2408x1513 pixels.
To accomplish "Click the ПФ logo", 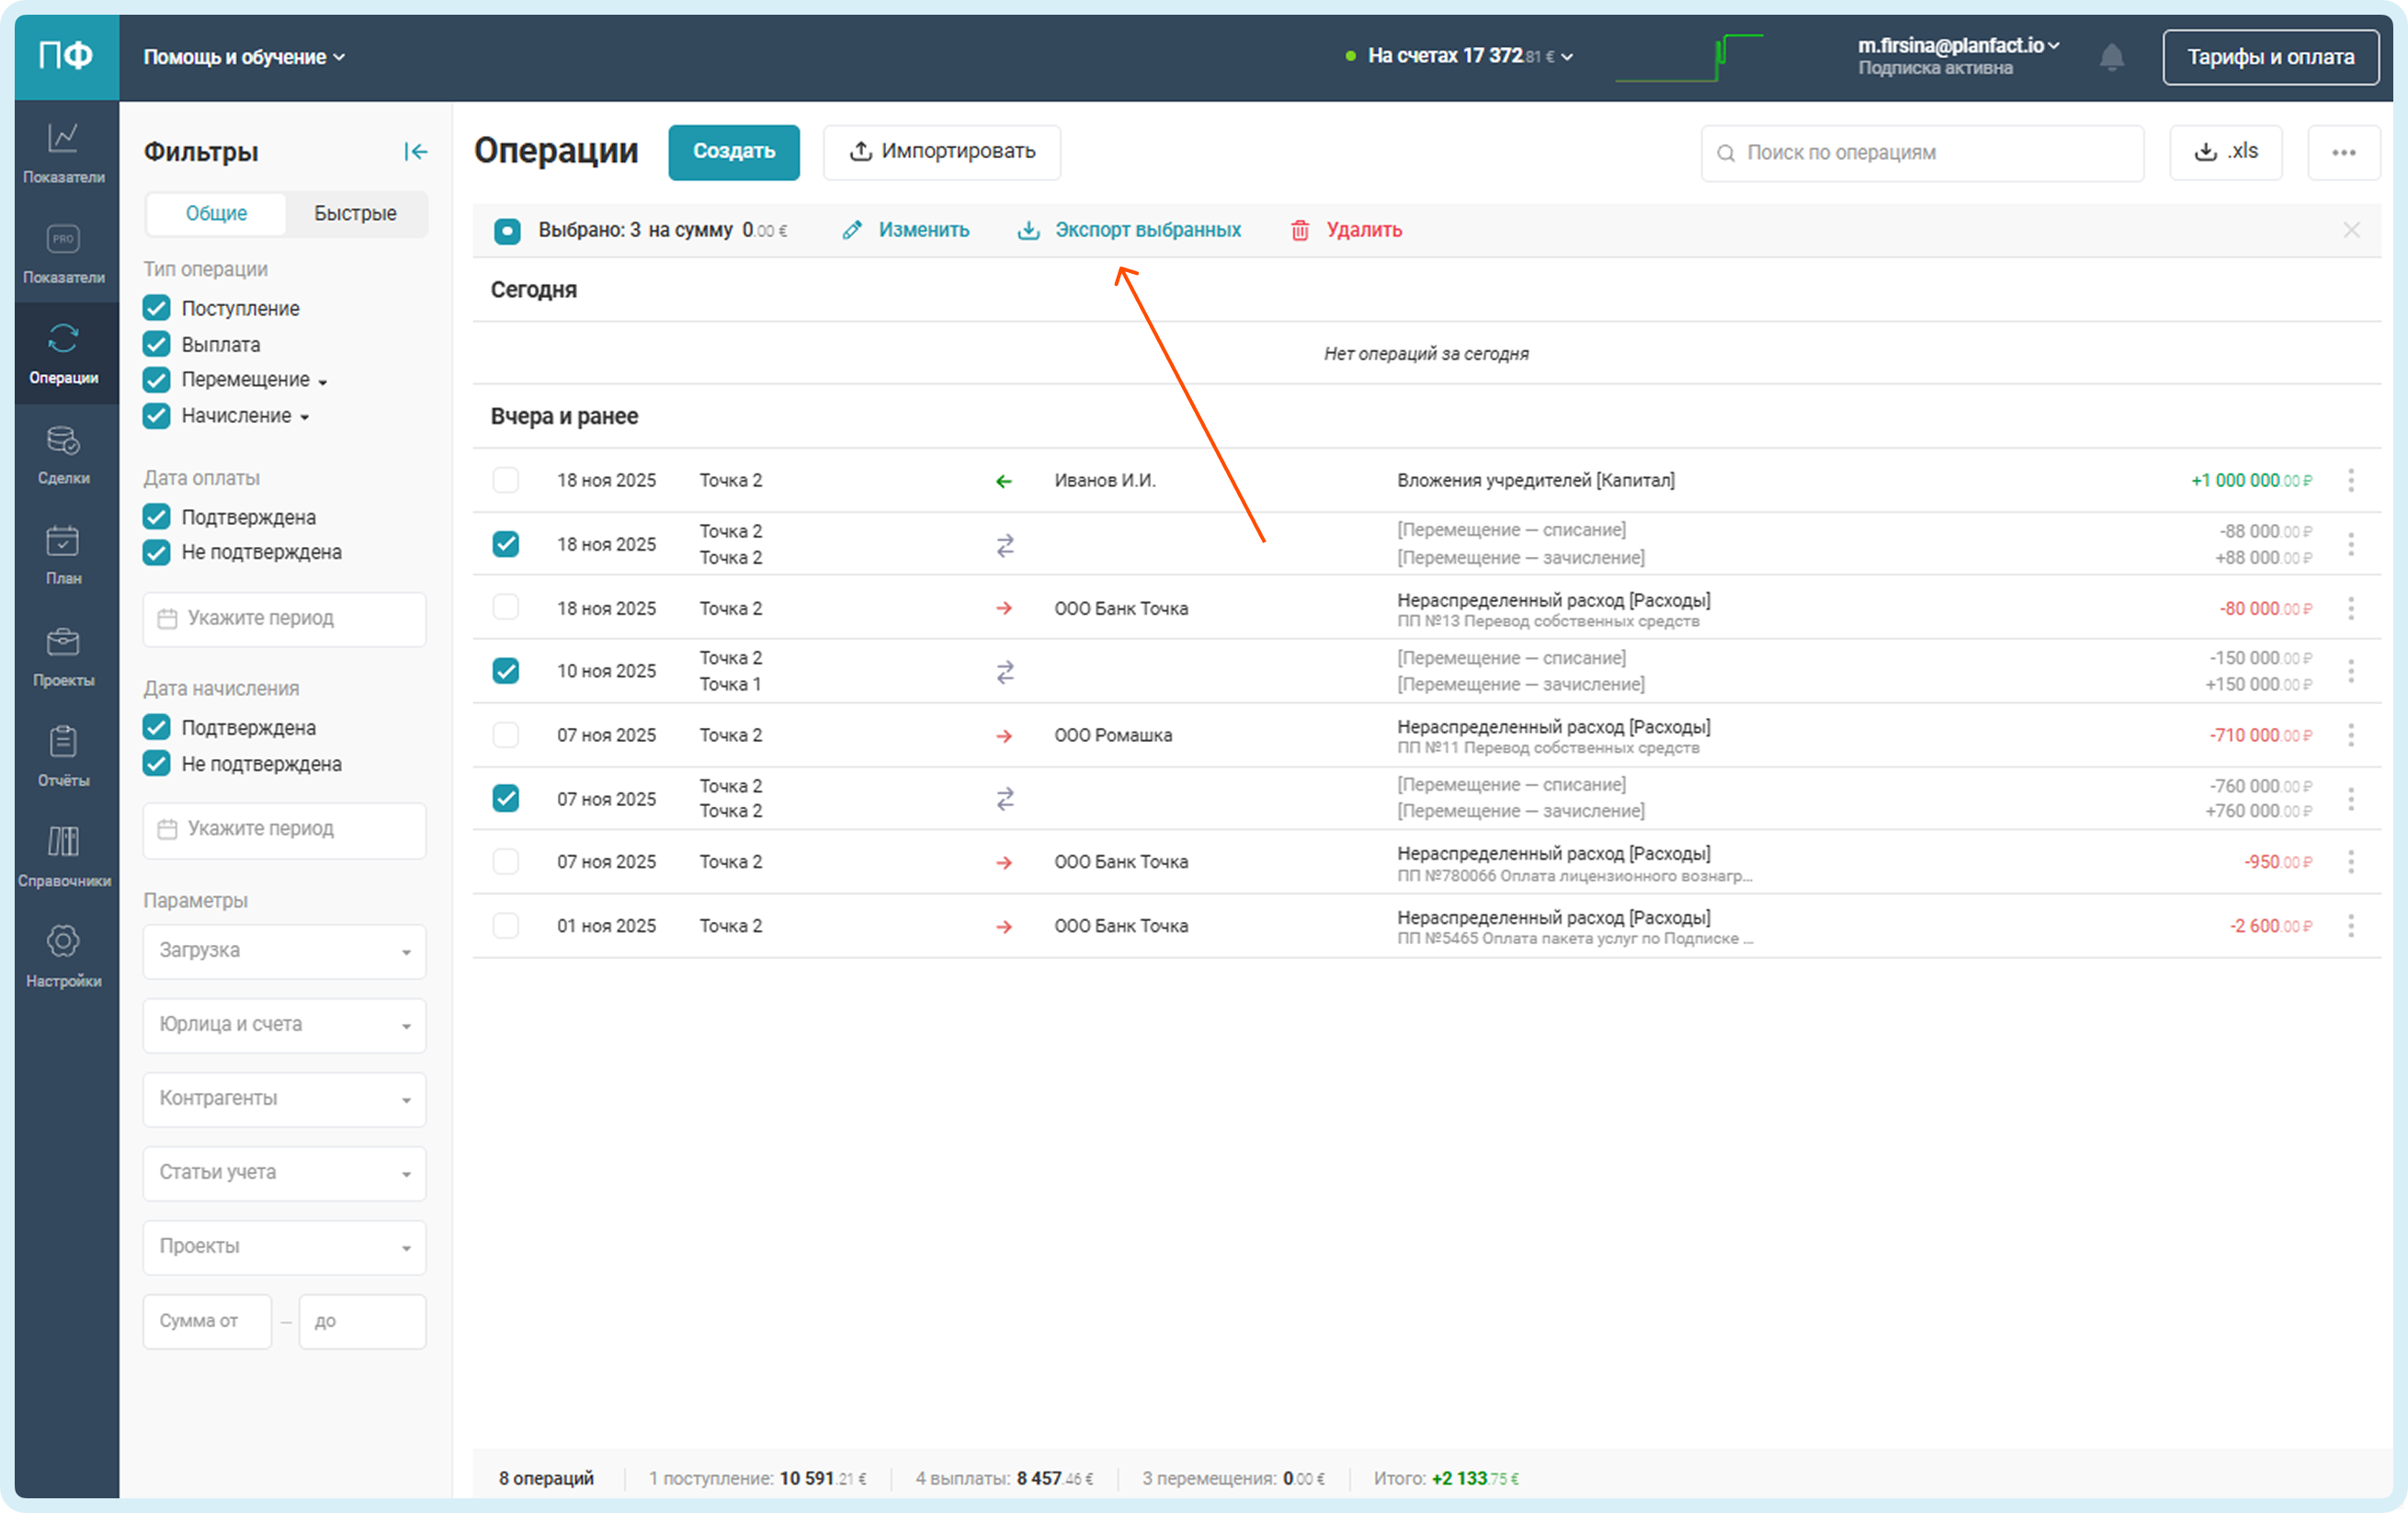I will click(x=66, y=56).
